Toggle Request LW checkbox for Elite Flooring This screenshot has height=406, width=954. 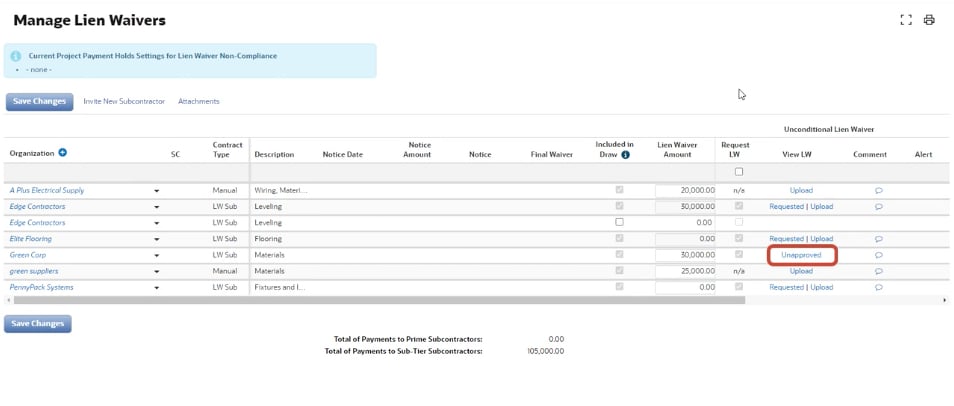(x=739, y=238)
